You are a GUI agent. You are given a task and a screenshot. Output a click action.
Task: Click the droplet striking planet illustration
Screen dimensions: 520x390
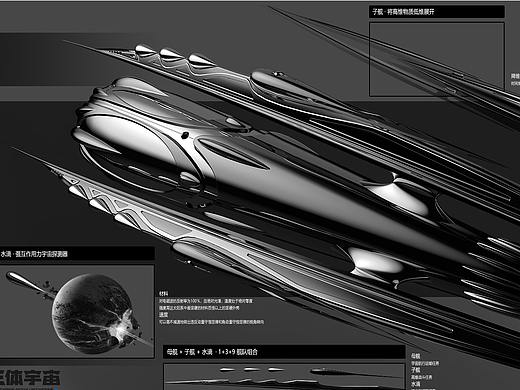click(x=77, y=312)
